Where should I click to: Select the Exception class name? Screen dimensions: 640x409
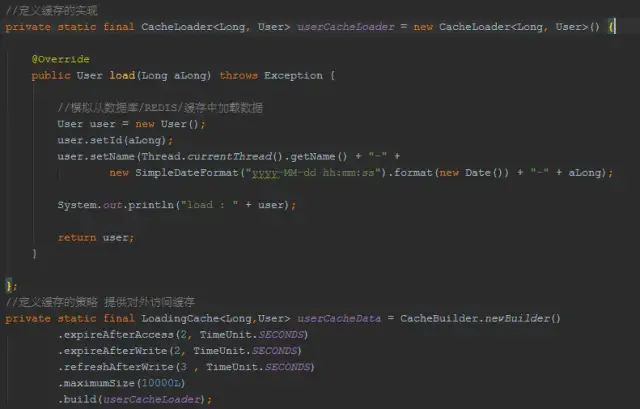point(293,76)
